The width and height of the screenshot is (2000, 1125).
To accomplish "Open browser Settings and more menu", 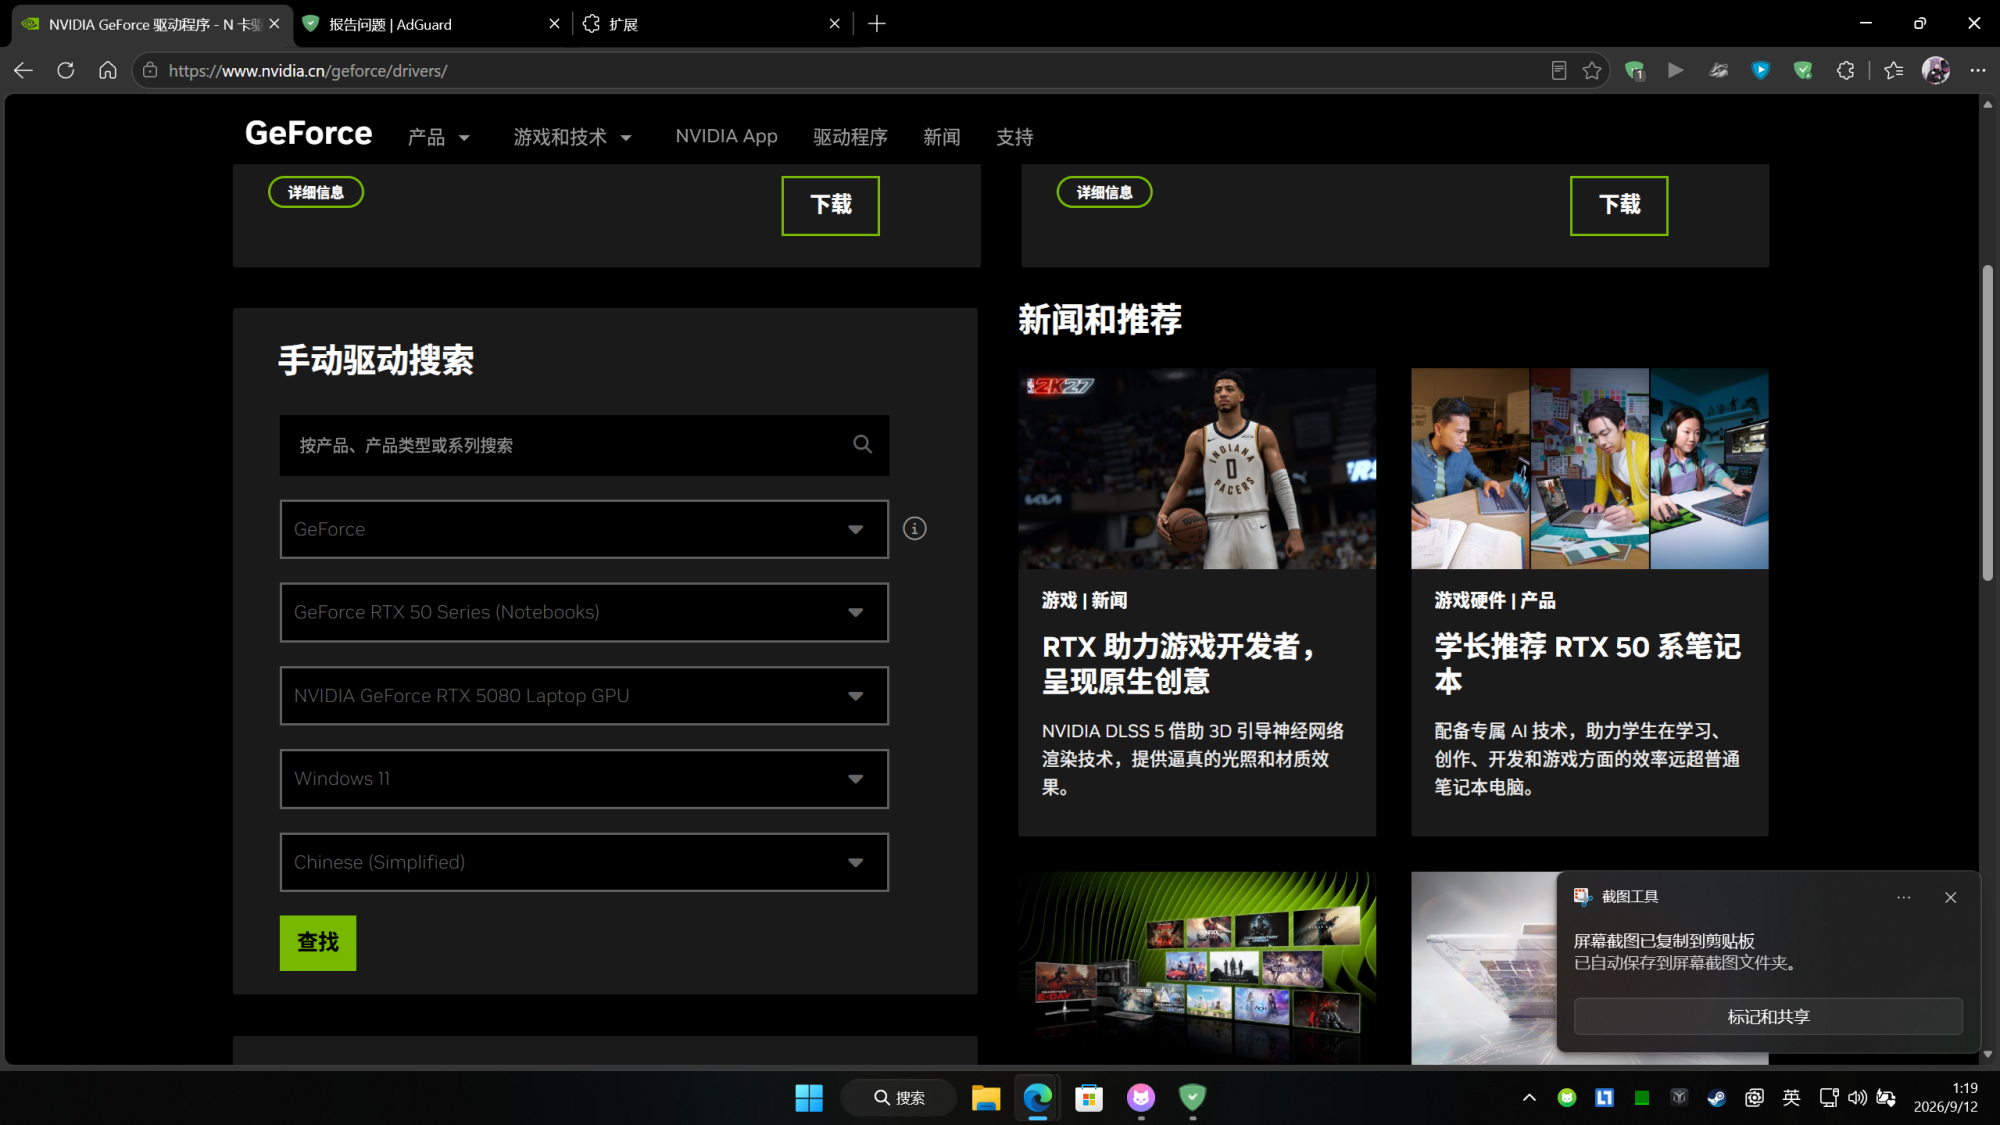I will (x=1978, y=70).
